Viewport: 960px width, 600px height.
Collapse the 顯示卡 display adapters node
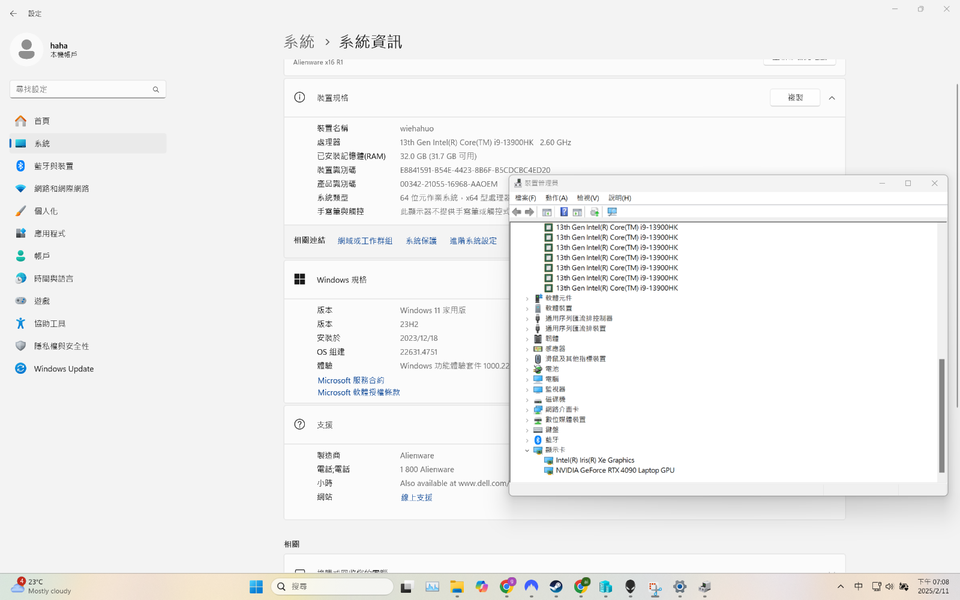[x=528, y=450]
